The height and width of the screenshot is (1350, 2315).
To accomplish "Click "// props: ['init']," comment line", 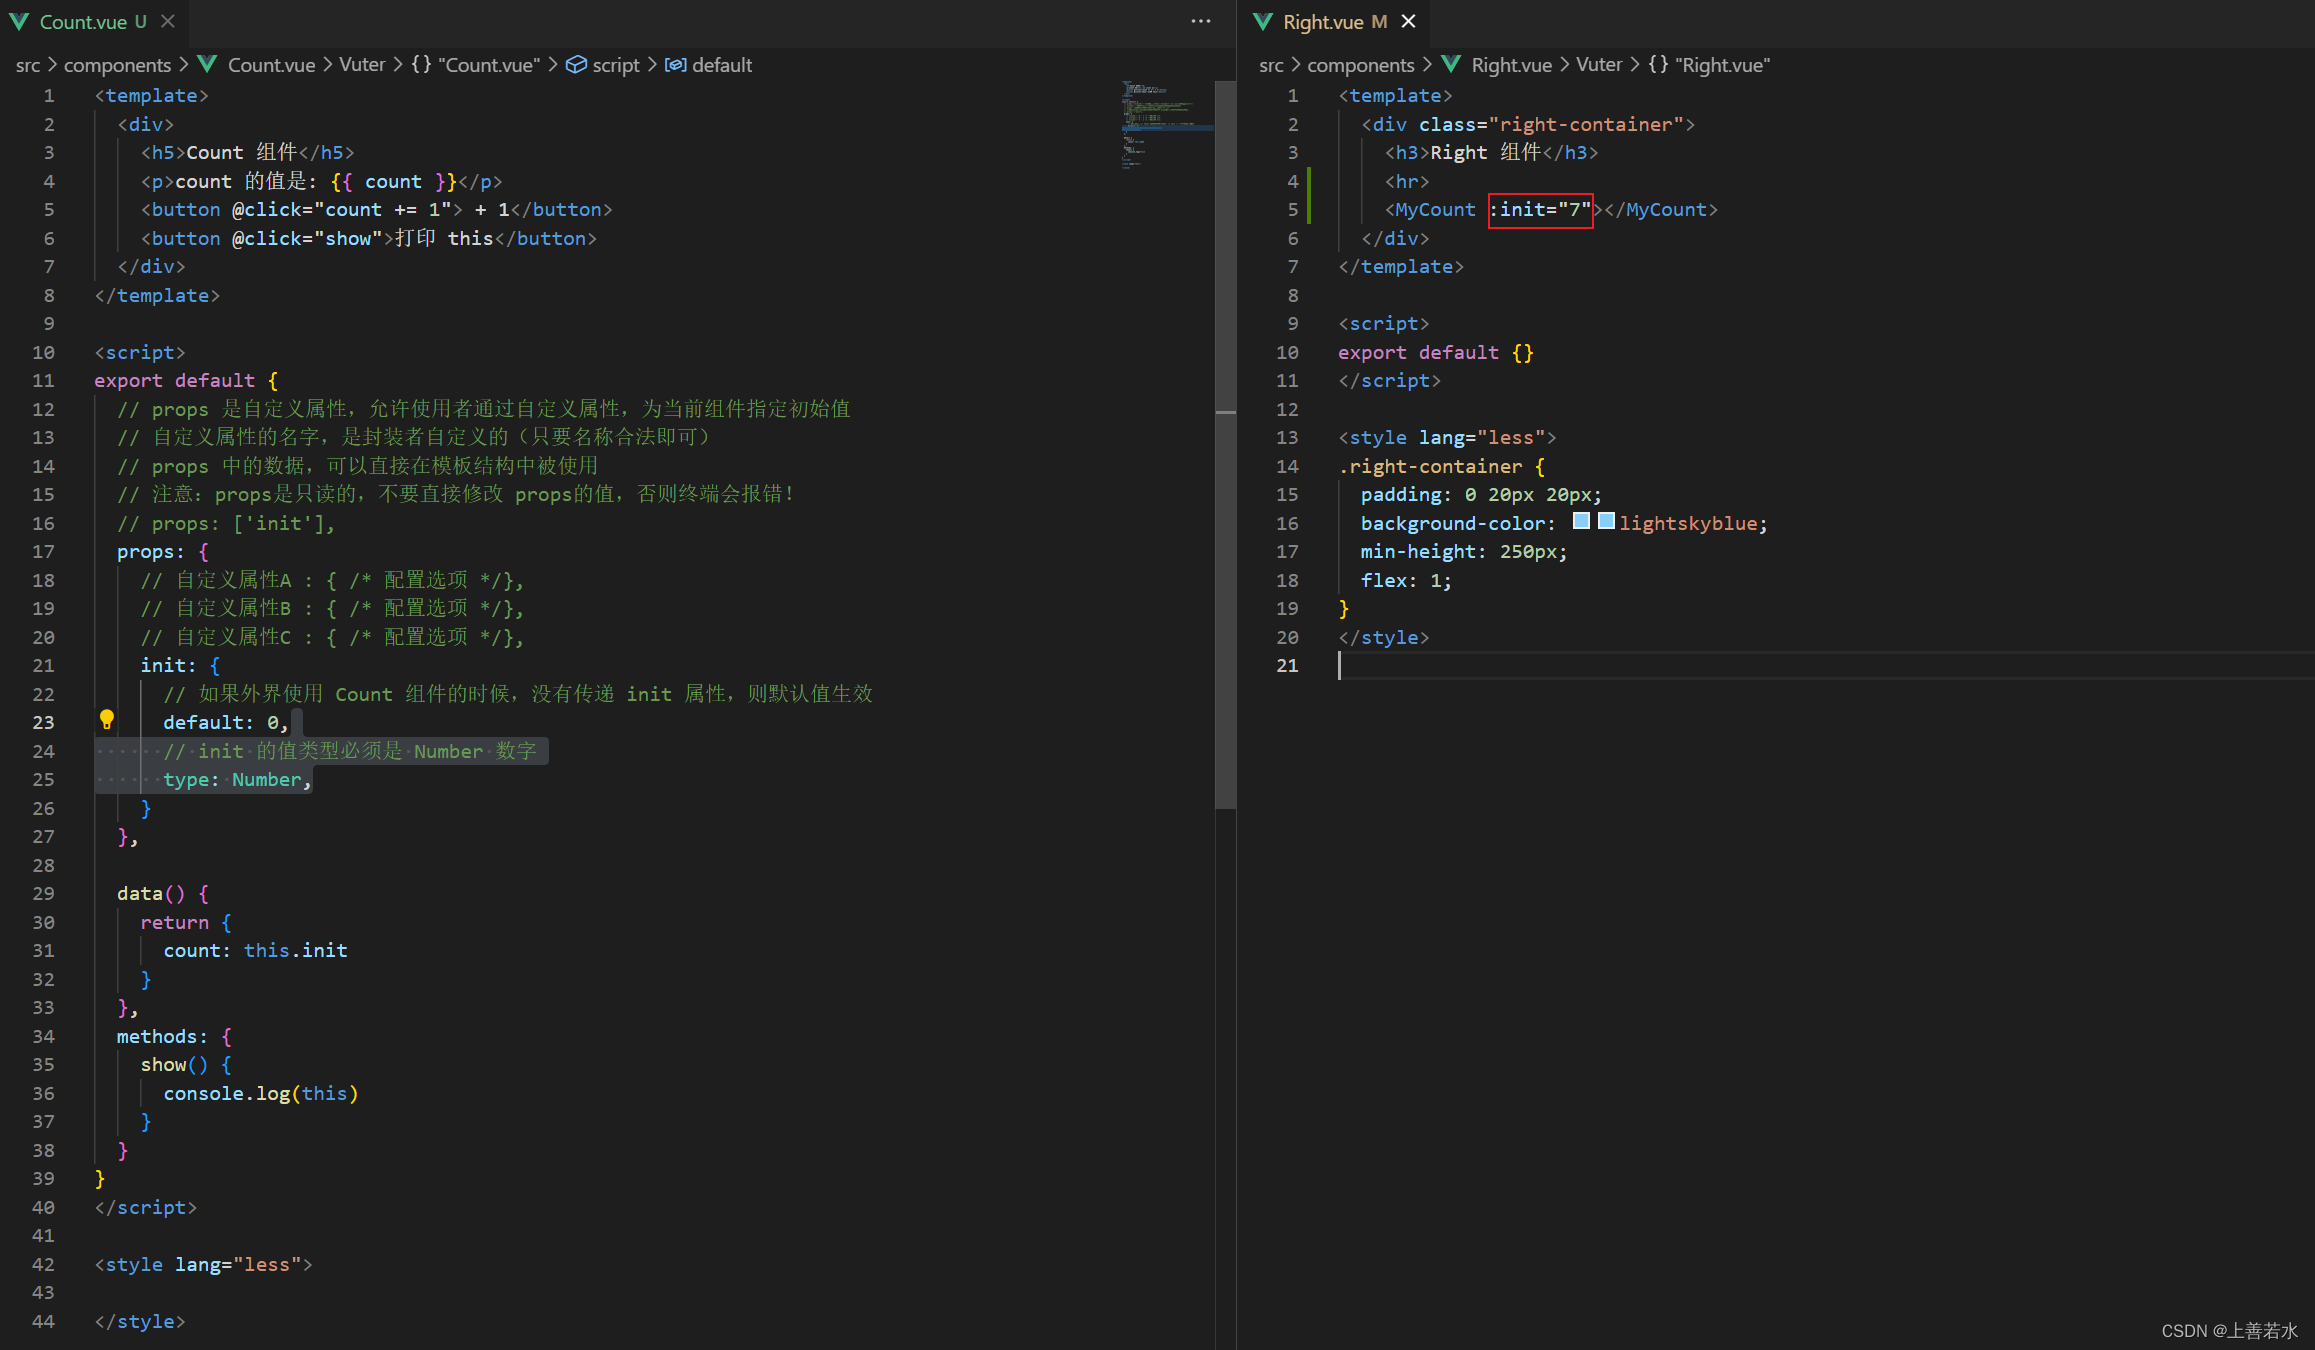I will click(226, 523).
